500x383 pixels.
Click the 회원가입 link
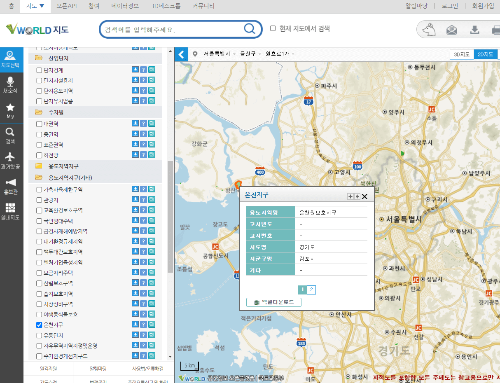(483, 6)
